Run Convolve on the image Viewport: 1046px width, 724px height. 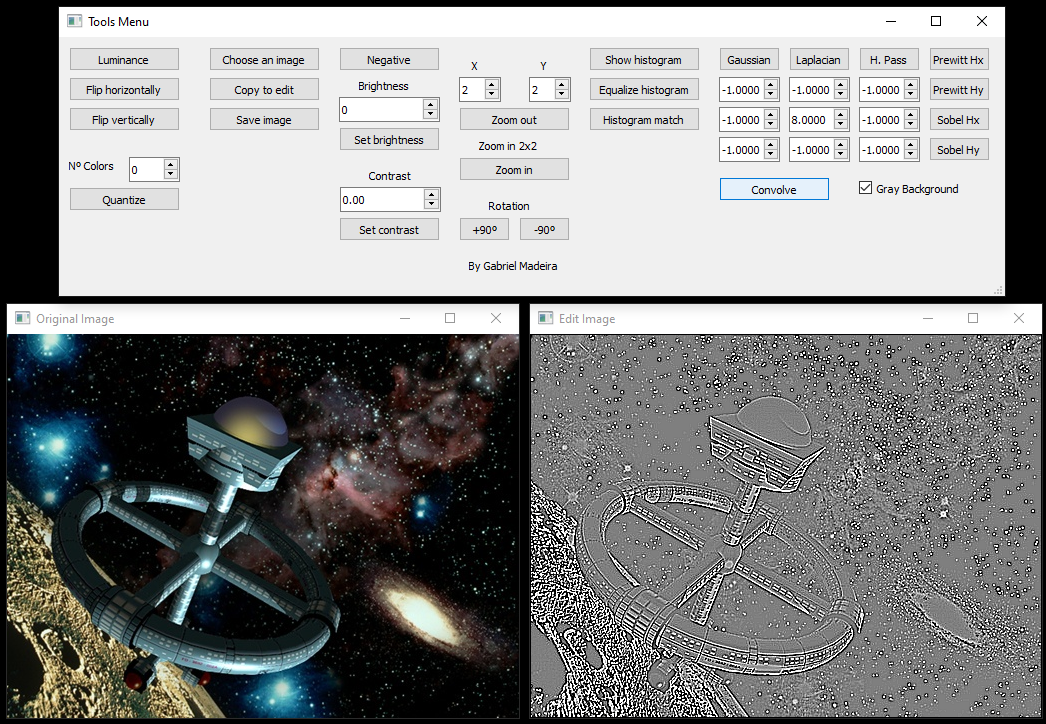click(x=774, y=190)
